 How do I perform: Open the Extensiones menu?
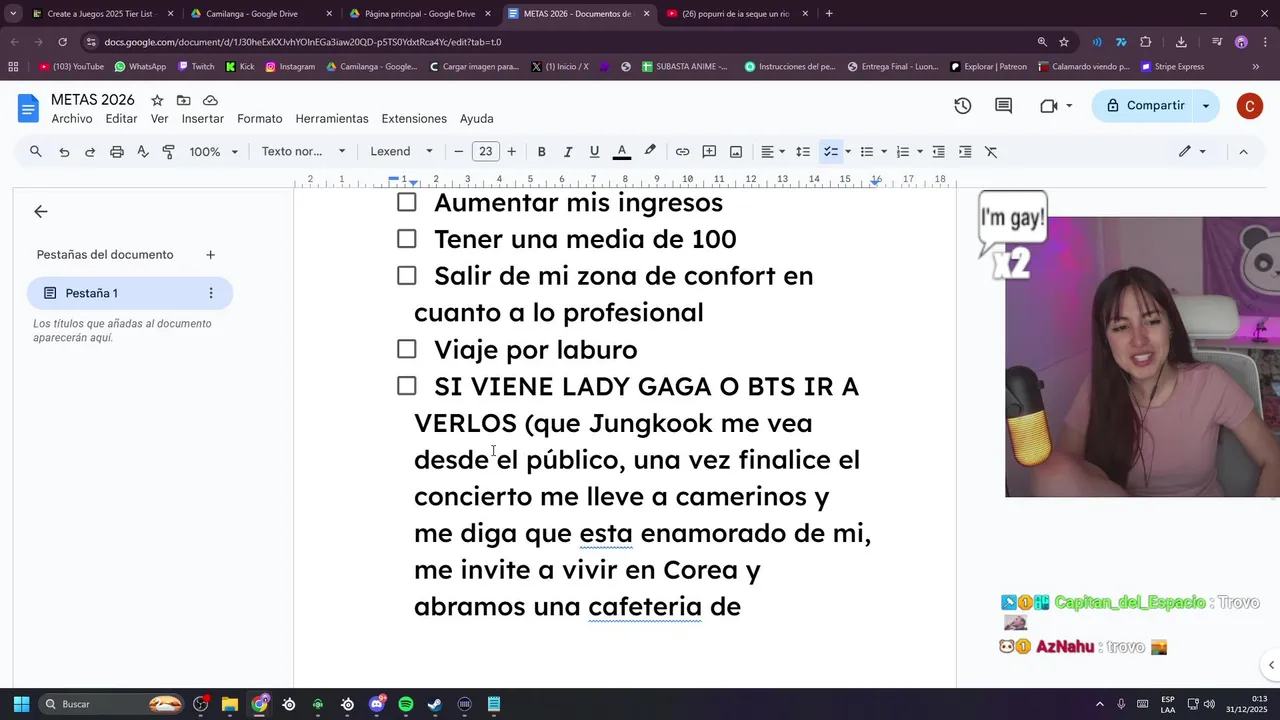(414, 119)
